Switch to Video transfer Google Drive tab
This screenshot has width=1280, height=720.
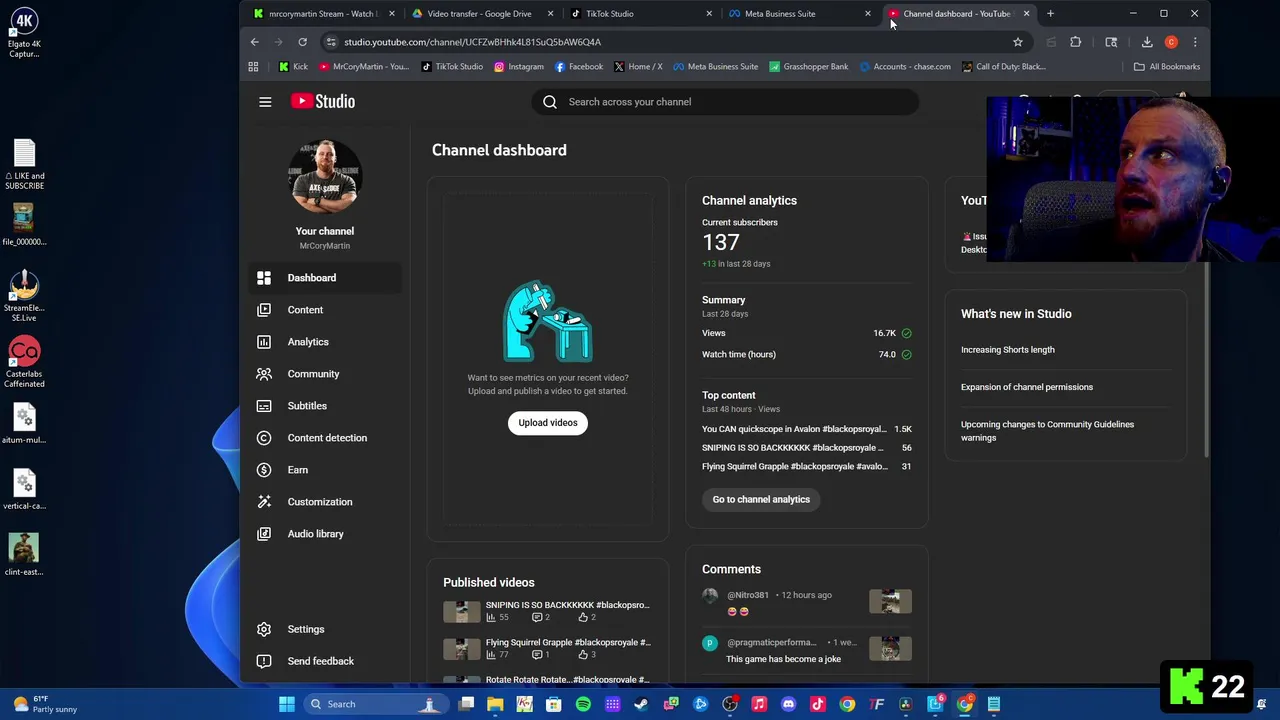[x=480, y=14]
